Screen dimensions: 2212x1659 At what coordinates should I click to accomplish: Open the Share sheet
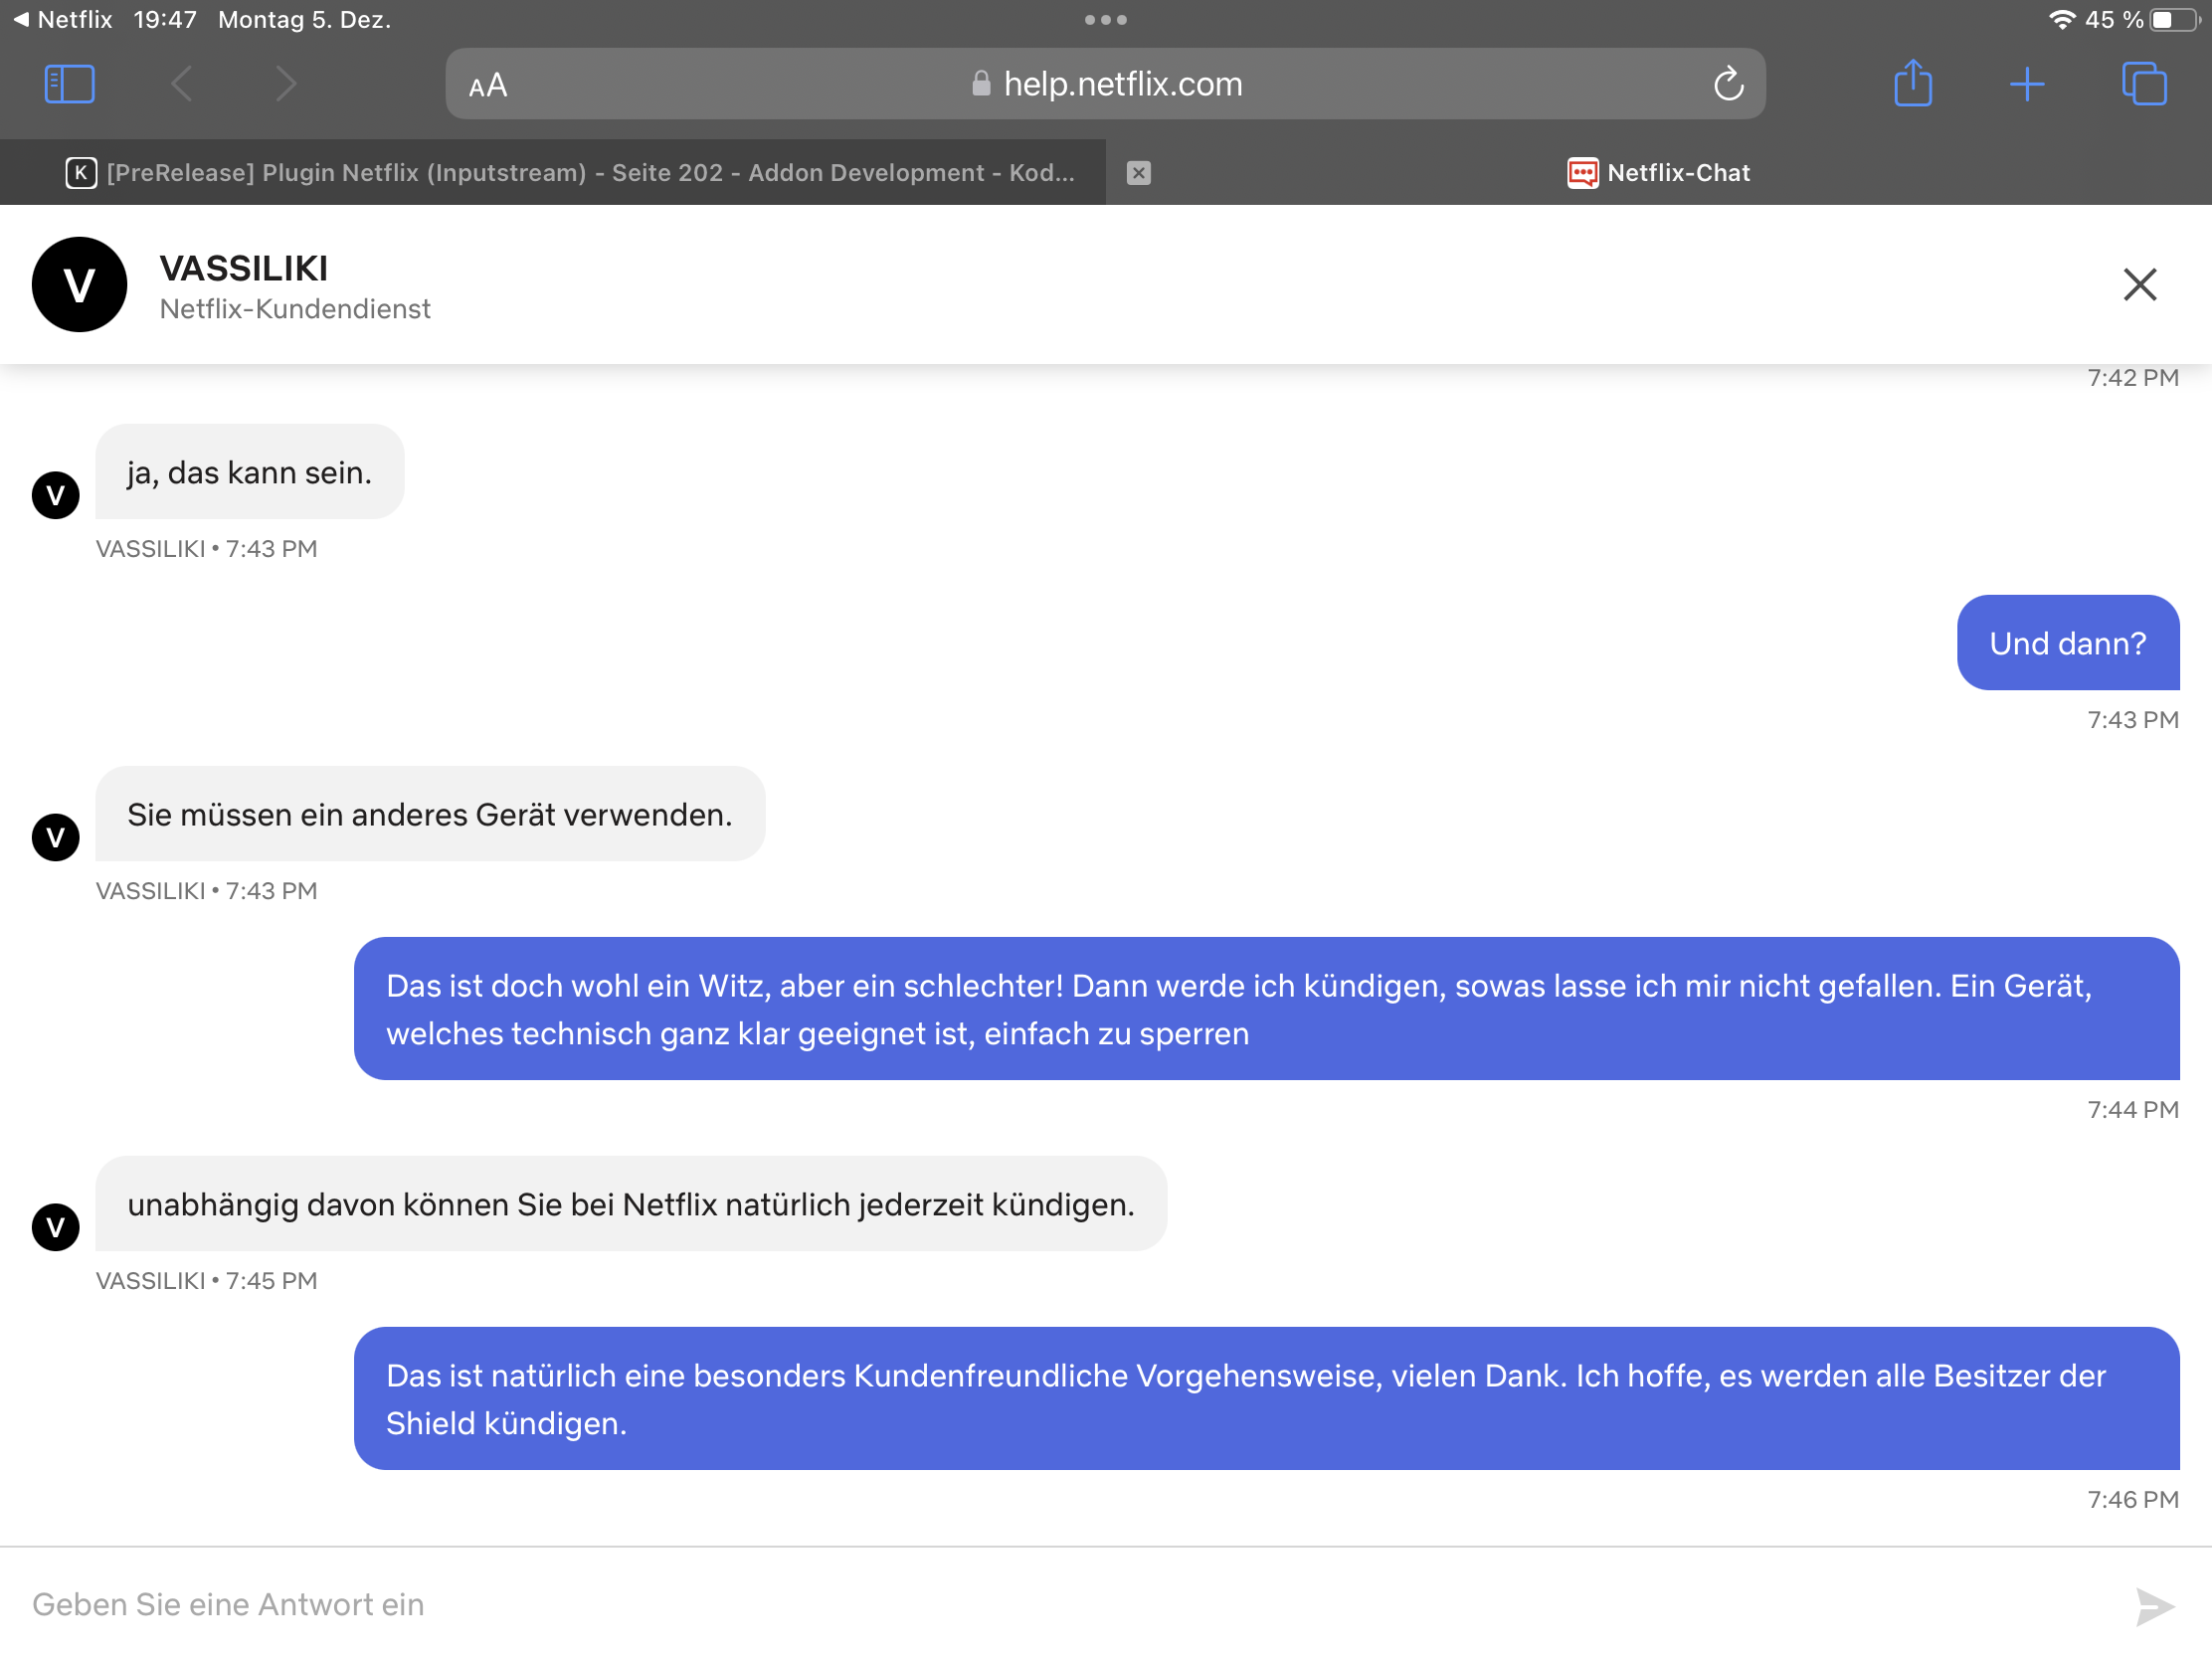[x=1913, y=83]
